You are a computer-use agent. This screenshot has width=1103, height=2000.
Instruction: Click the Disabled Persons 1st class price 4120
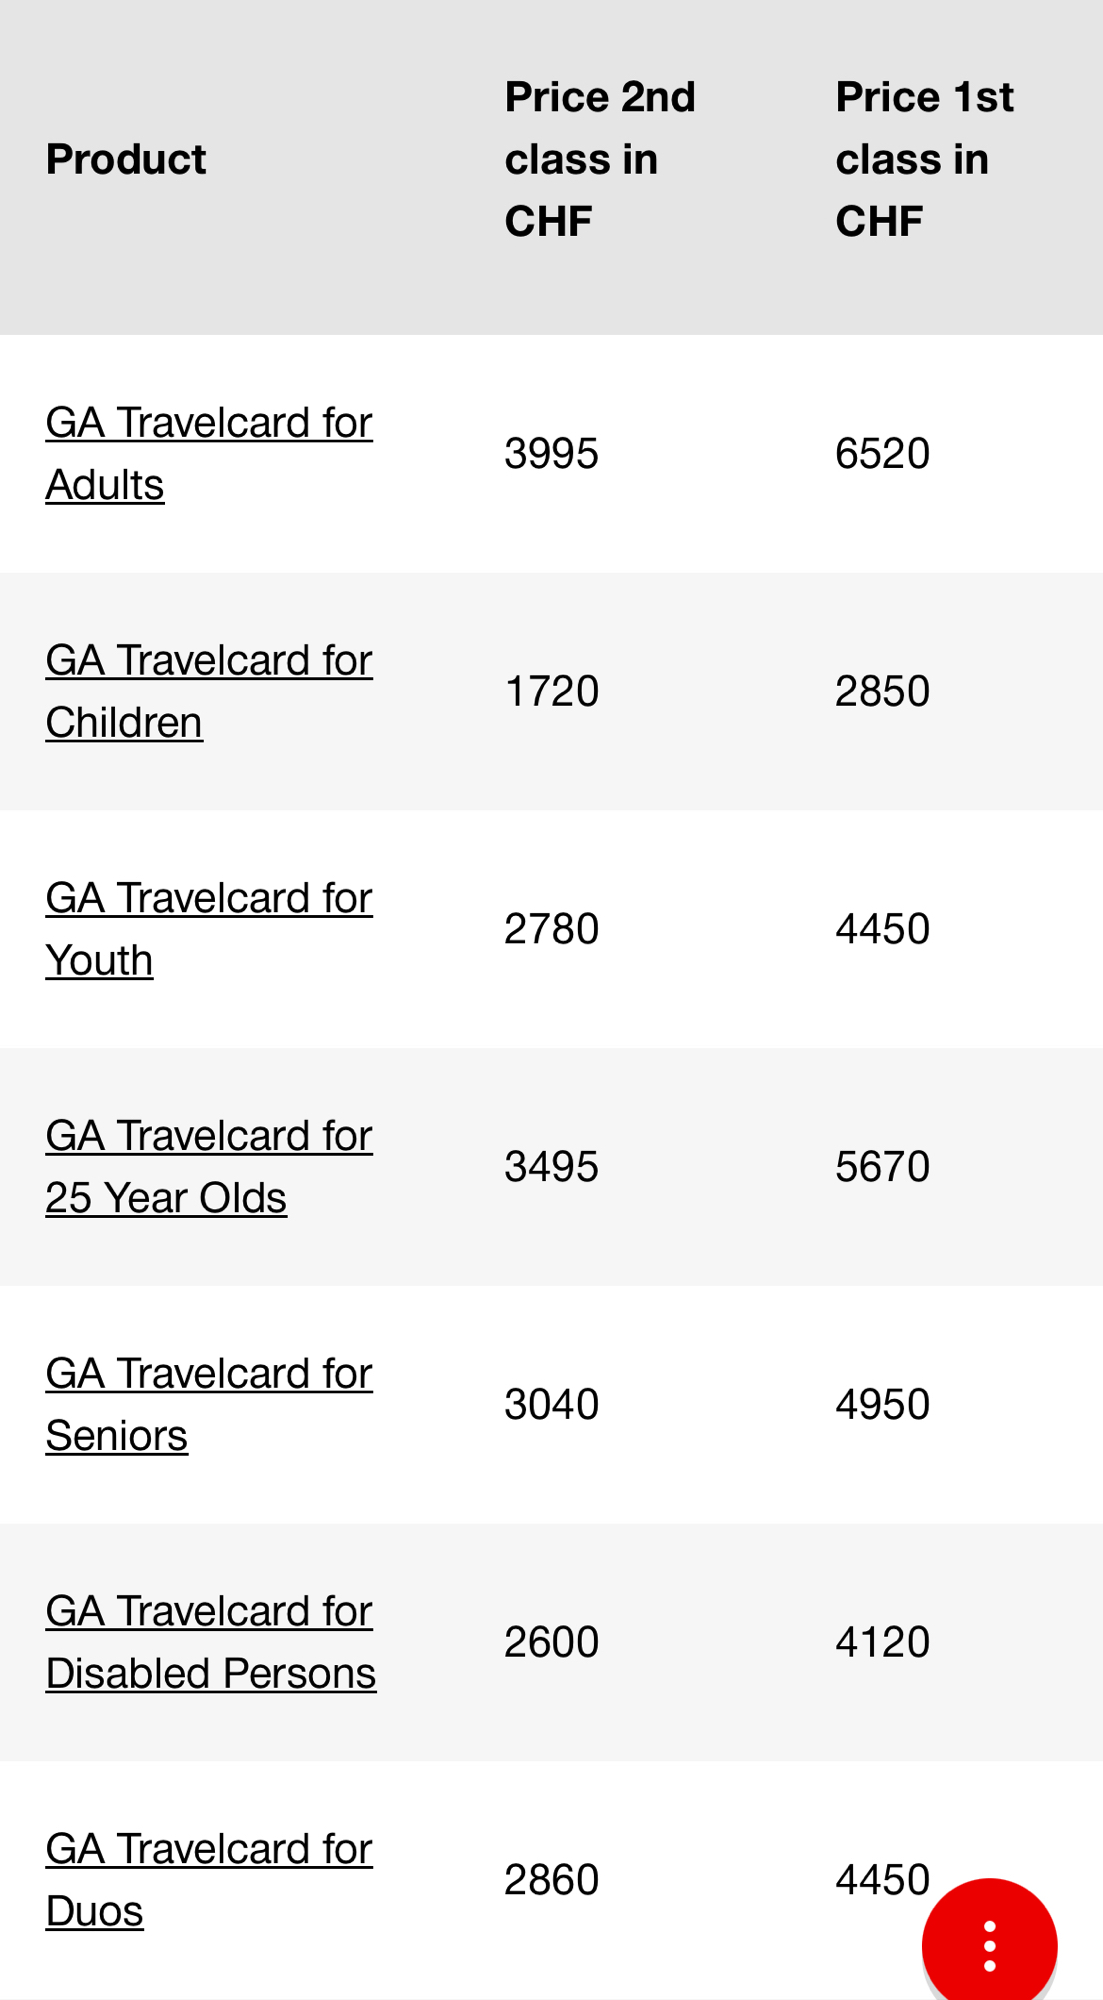(882, 1643)
